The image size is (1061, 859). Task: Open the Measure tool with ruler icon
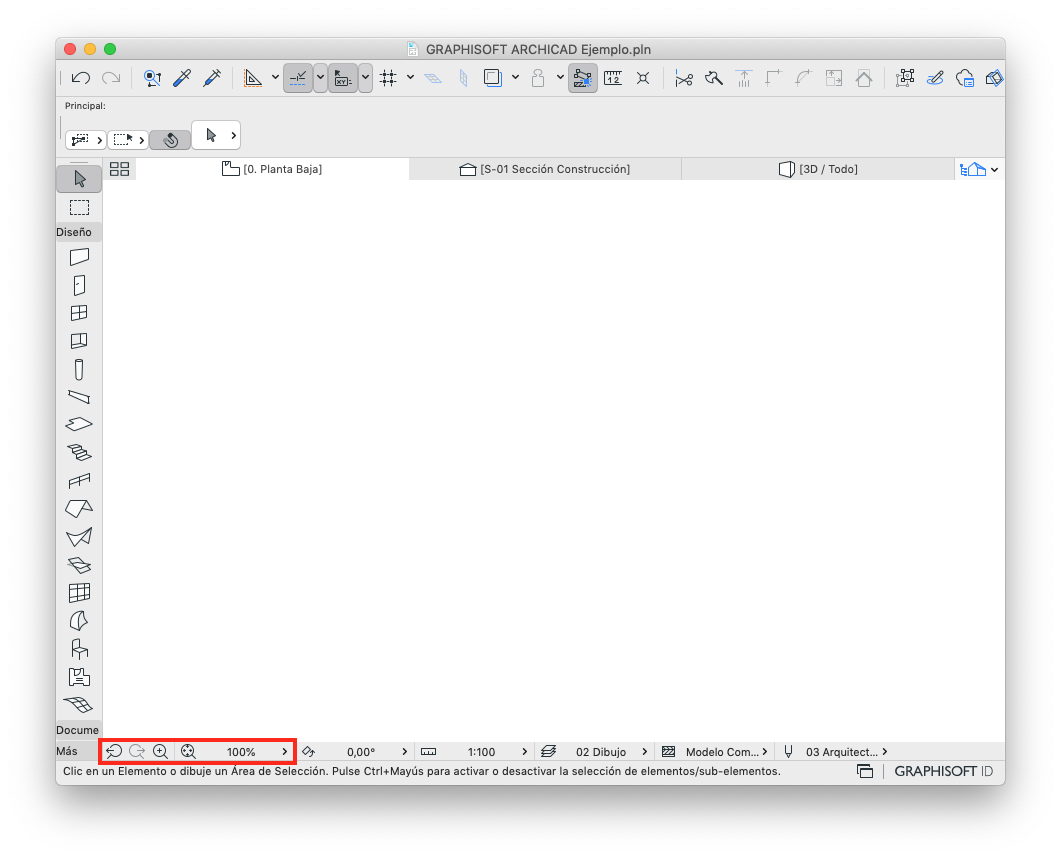click(x=613, y=79)
